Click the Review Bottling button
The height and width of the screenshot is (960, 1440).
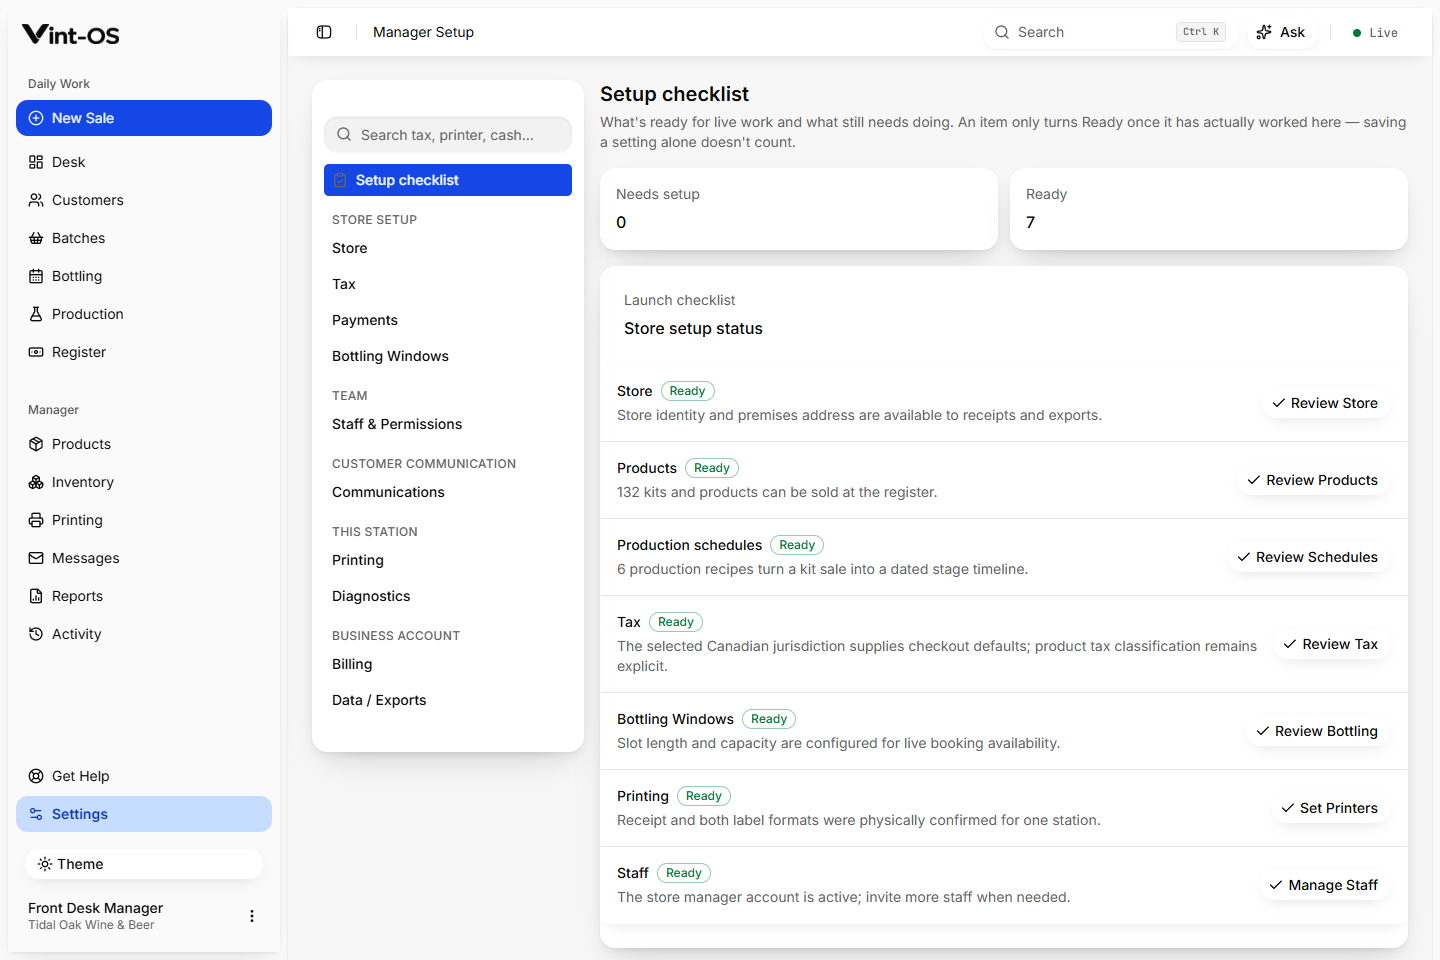click(1317, 731)
